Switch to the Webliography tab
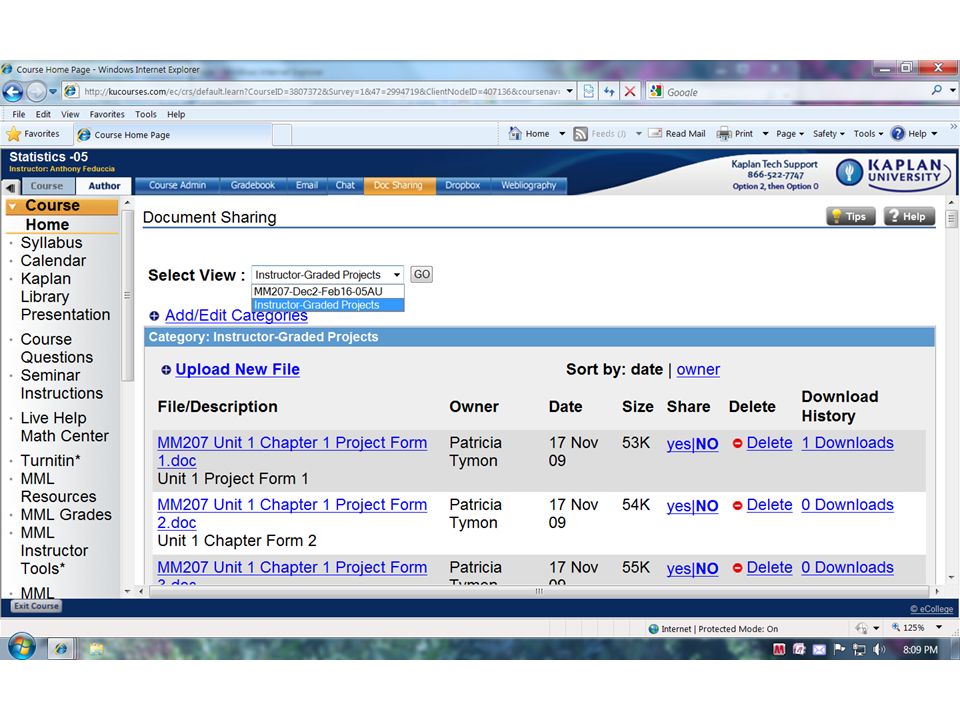 pyautogui.click(x=528, y=186)
